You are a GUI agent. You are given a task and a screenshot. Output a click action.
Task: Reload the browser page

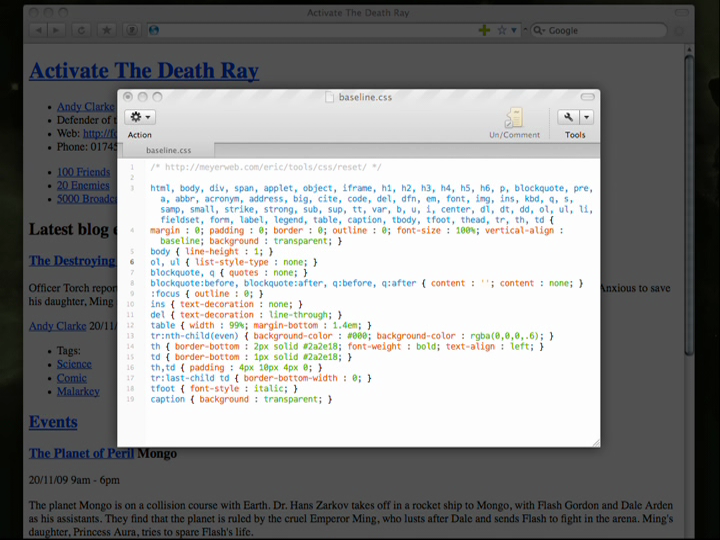(x=81, y=30)
